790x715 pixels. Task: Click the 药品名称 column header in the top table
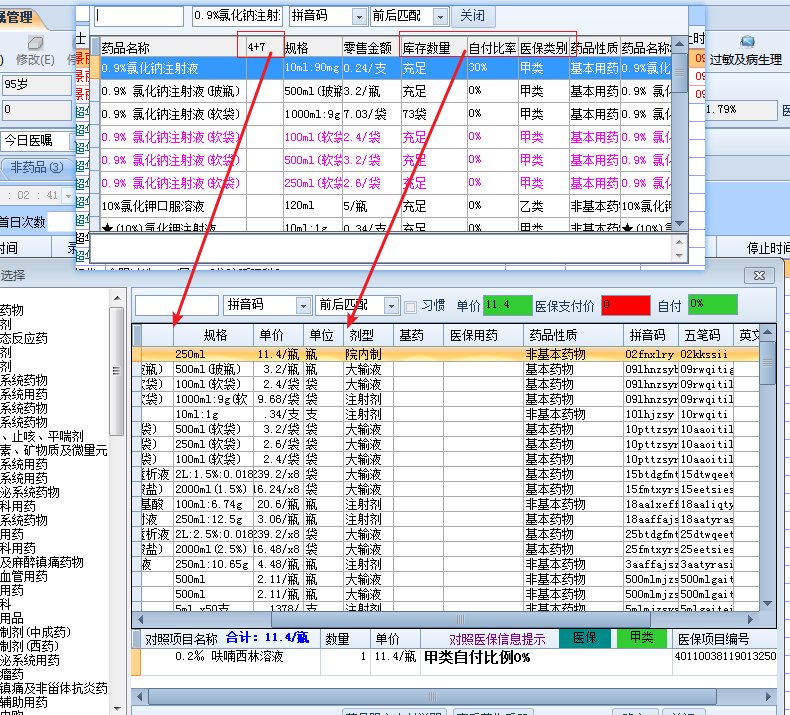pyautogui.click(x=173, y=47)
